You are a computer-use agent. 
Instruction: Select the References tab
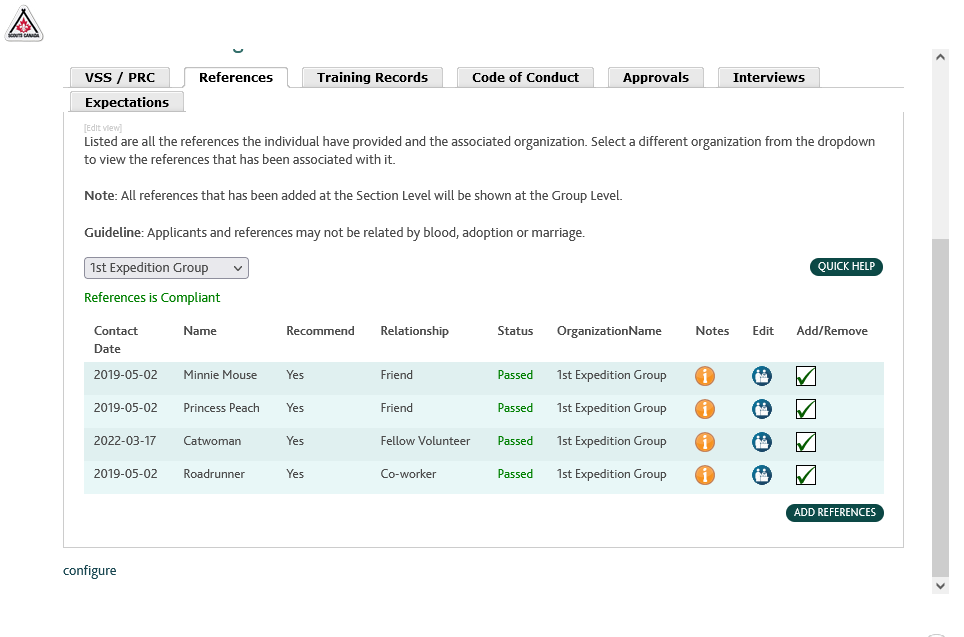236,77
